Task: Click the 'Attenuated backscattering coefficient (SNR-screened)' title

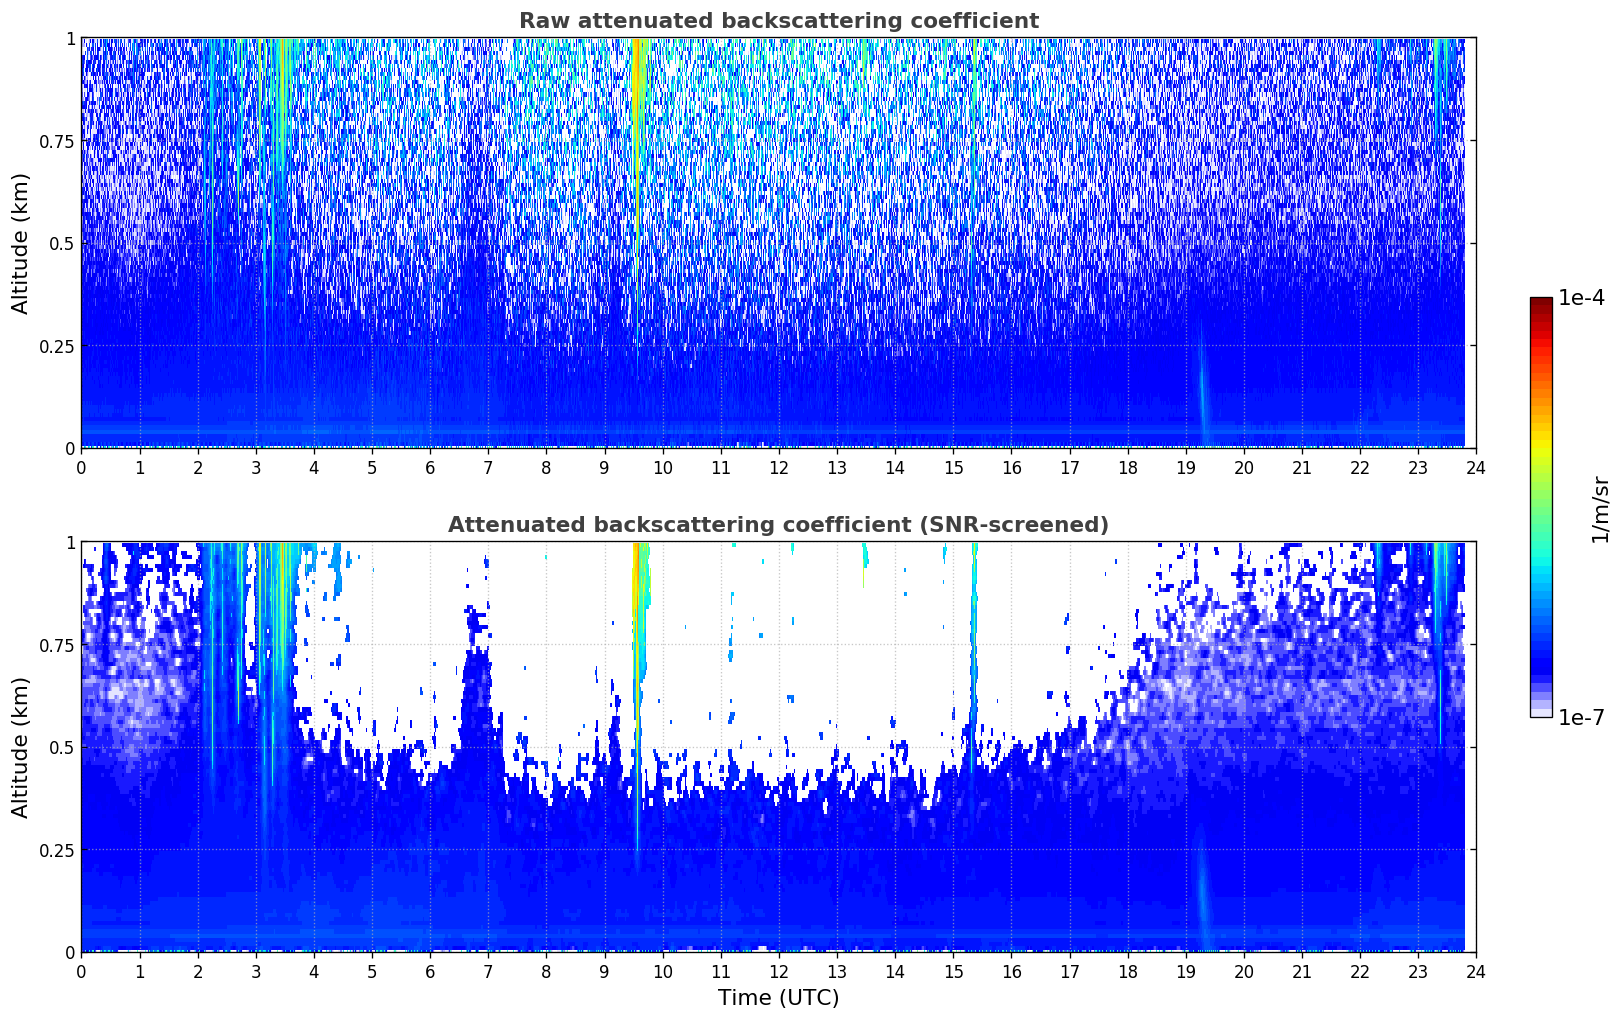Action: [778, 525]
